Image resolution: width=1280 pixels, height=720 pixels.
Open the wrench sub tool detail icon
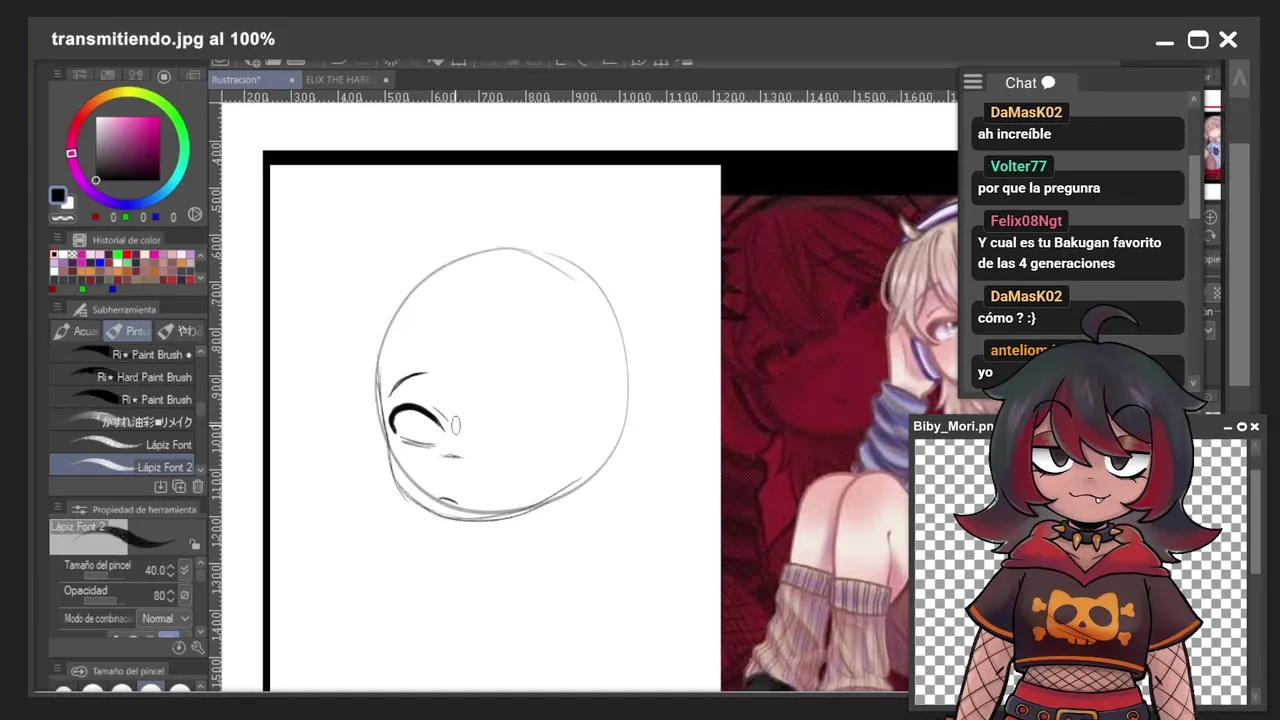[197, 647]
